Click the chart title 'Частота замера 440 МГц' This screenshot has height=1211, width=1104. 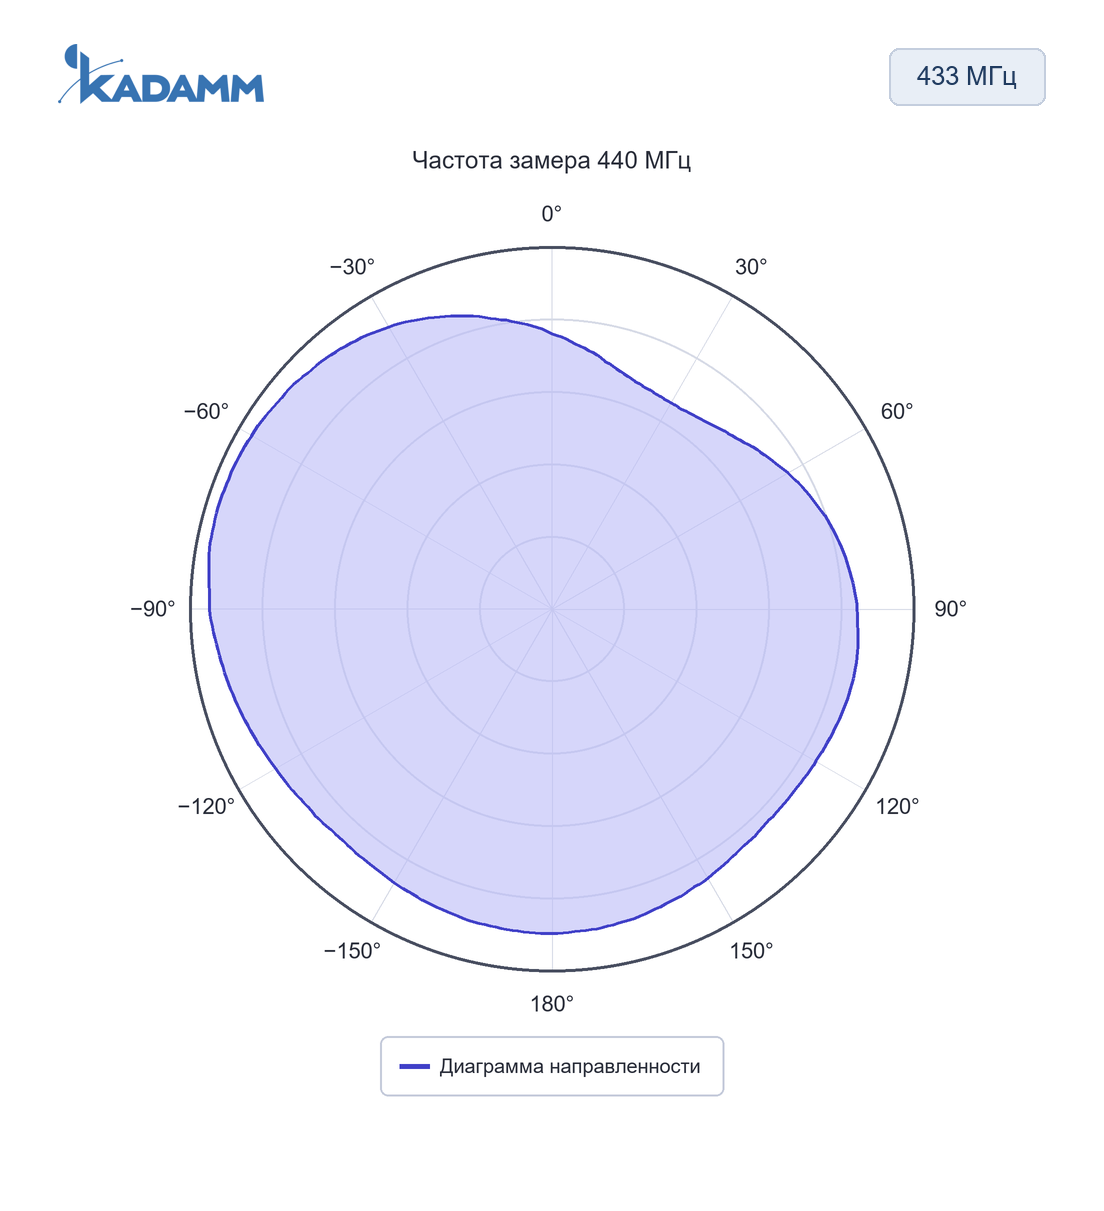[552, 160]
